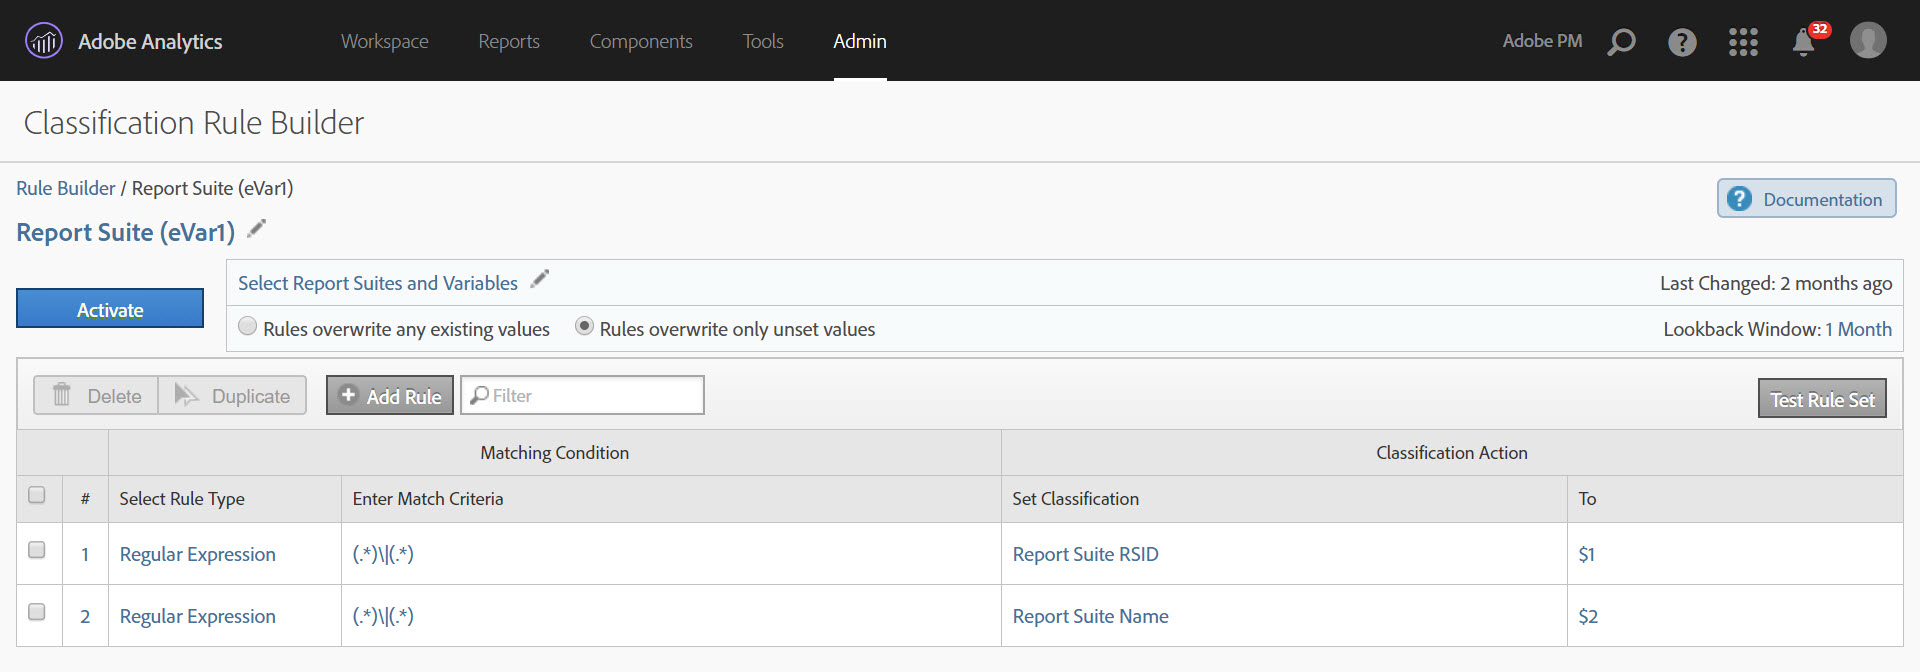Click pencil icon next to Select Report Suites
This screenshot has height=672, width=1920.
click(x=540, y=280)
